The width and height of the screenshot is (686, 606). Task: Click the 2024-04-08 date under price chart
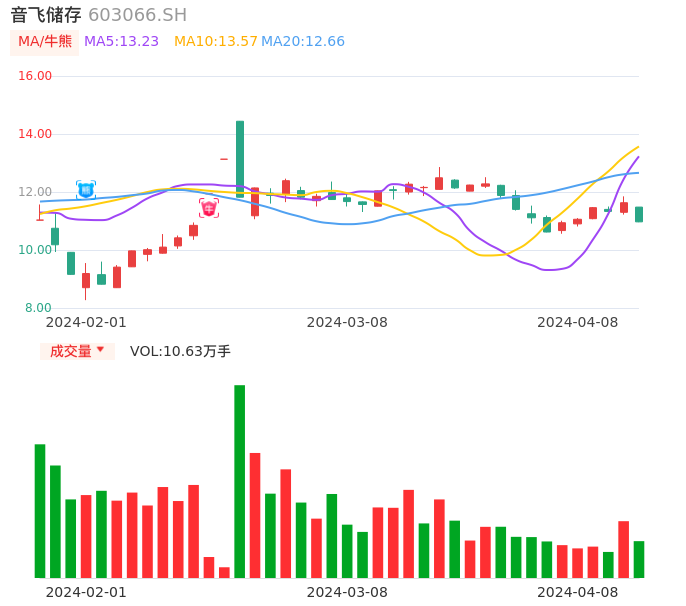(578, 322)
